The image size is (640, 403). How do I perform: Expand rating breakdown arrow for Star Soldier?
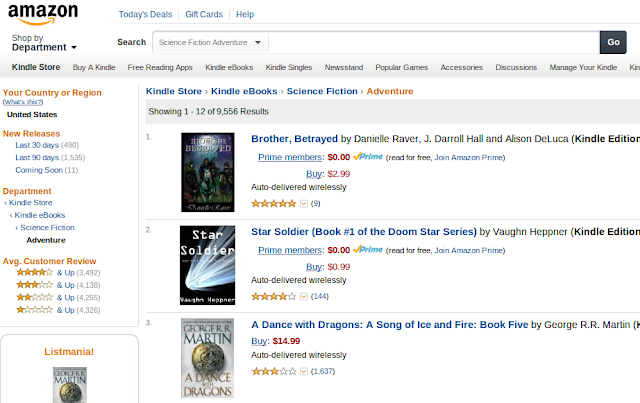(304, 296)
